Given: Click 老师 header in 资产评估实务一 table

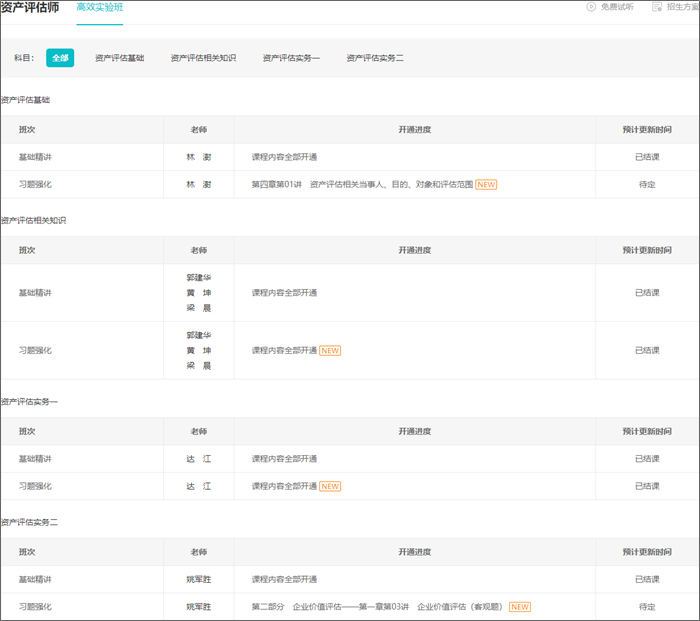Looking at the screenshot, I should tap(199, 432).
